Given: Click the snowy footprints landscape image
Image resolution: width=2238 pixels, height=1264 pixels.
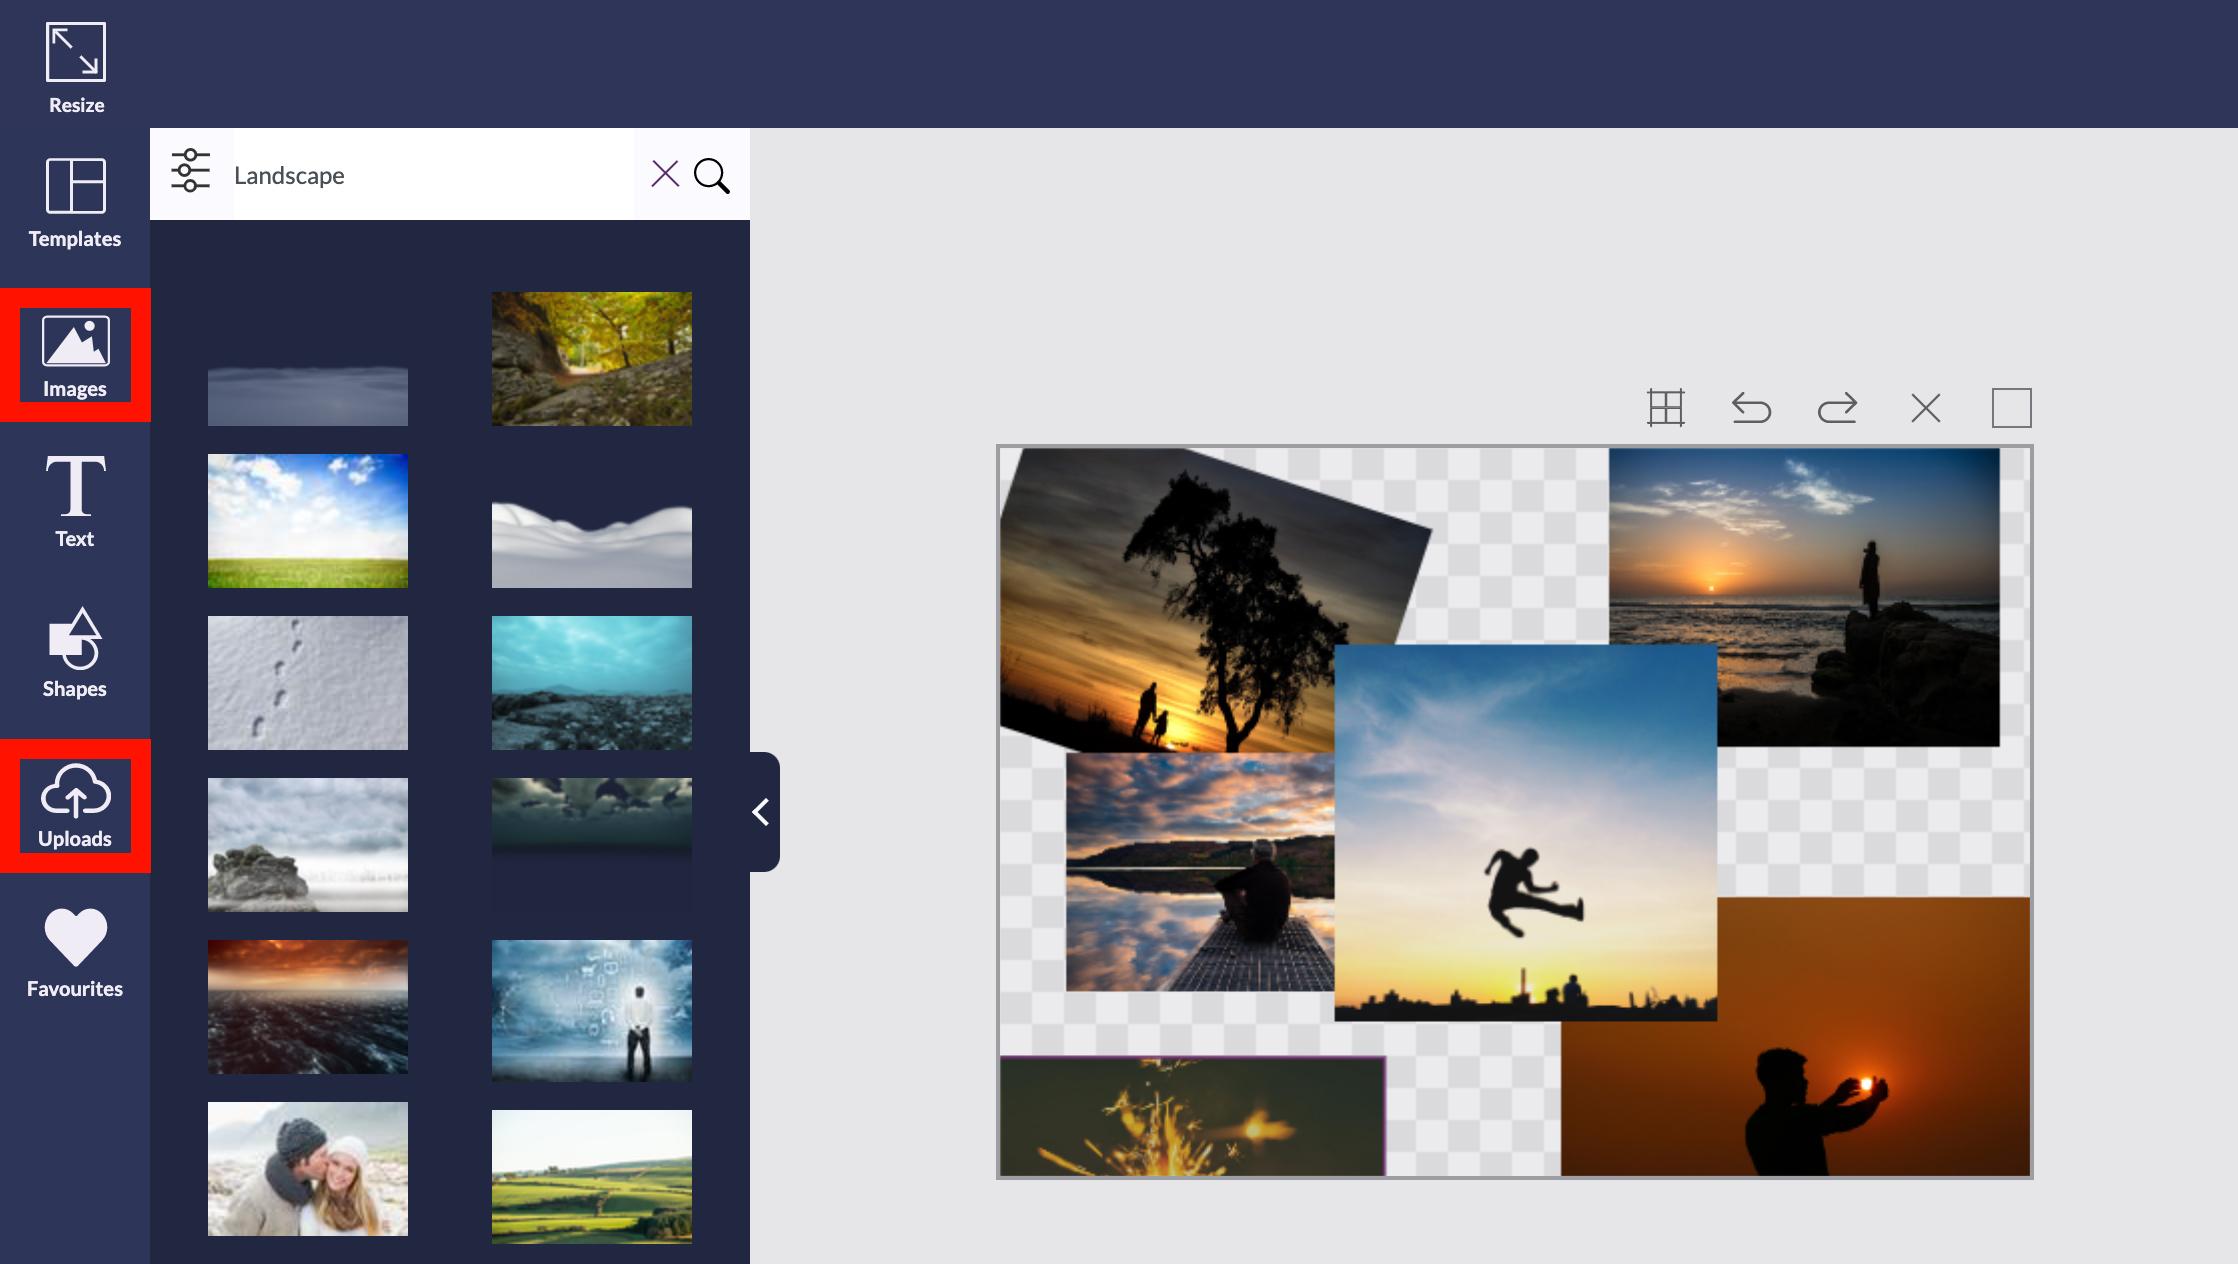Looking at the screenshot, I should click(x=307, y=681).
